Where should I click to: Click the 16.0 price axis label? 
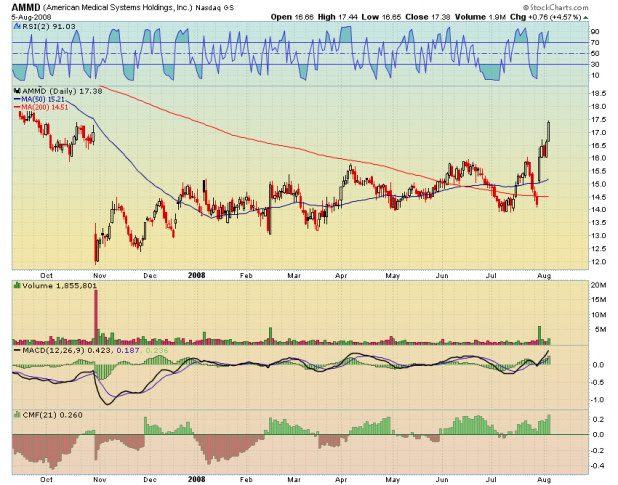[598, 158]
